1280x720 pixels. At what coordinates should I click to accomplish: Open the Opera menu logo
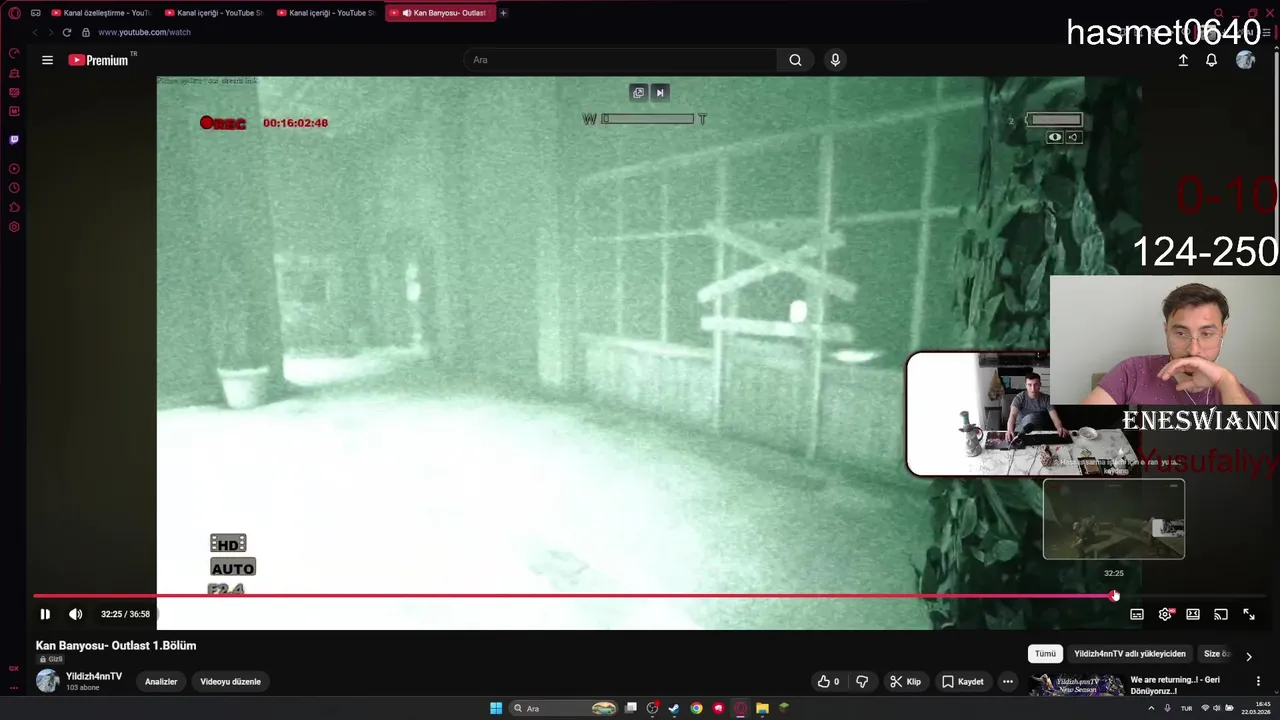[x=14, y=13]
